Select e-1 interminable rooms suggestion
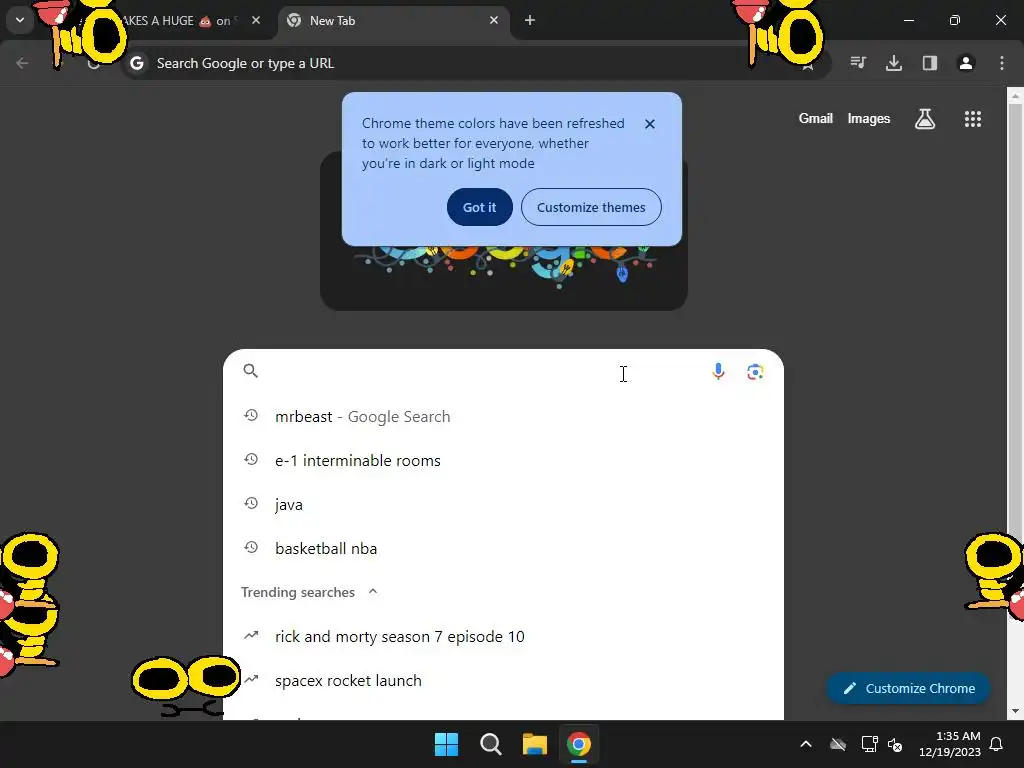The image size is (1024, 768). [503, 460]
